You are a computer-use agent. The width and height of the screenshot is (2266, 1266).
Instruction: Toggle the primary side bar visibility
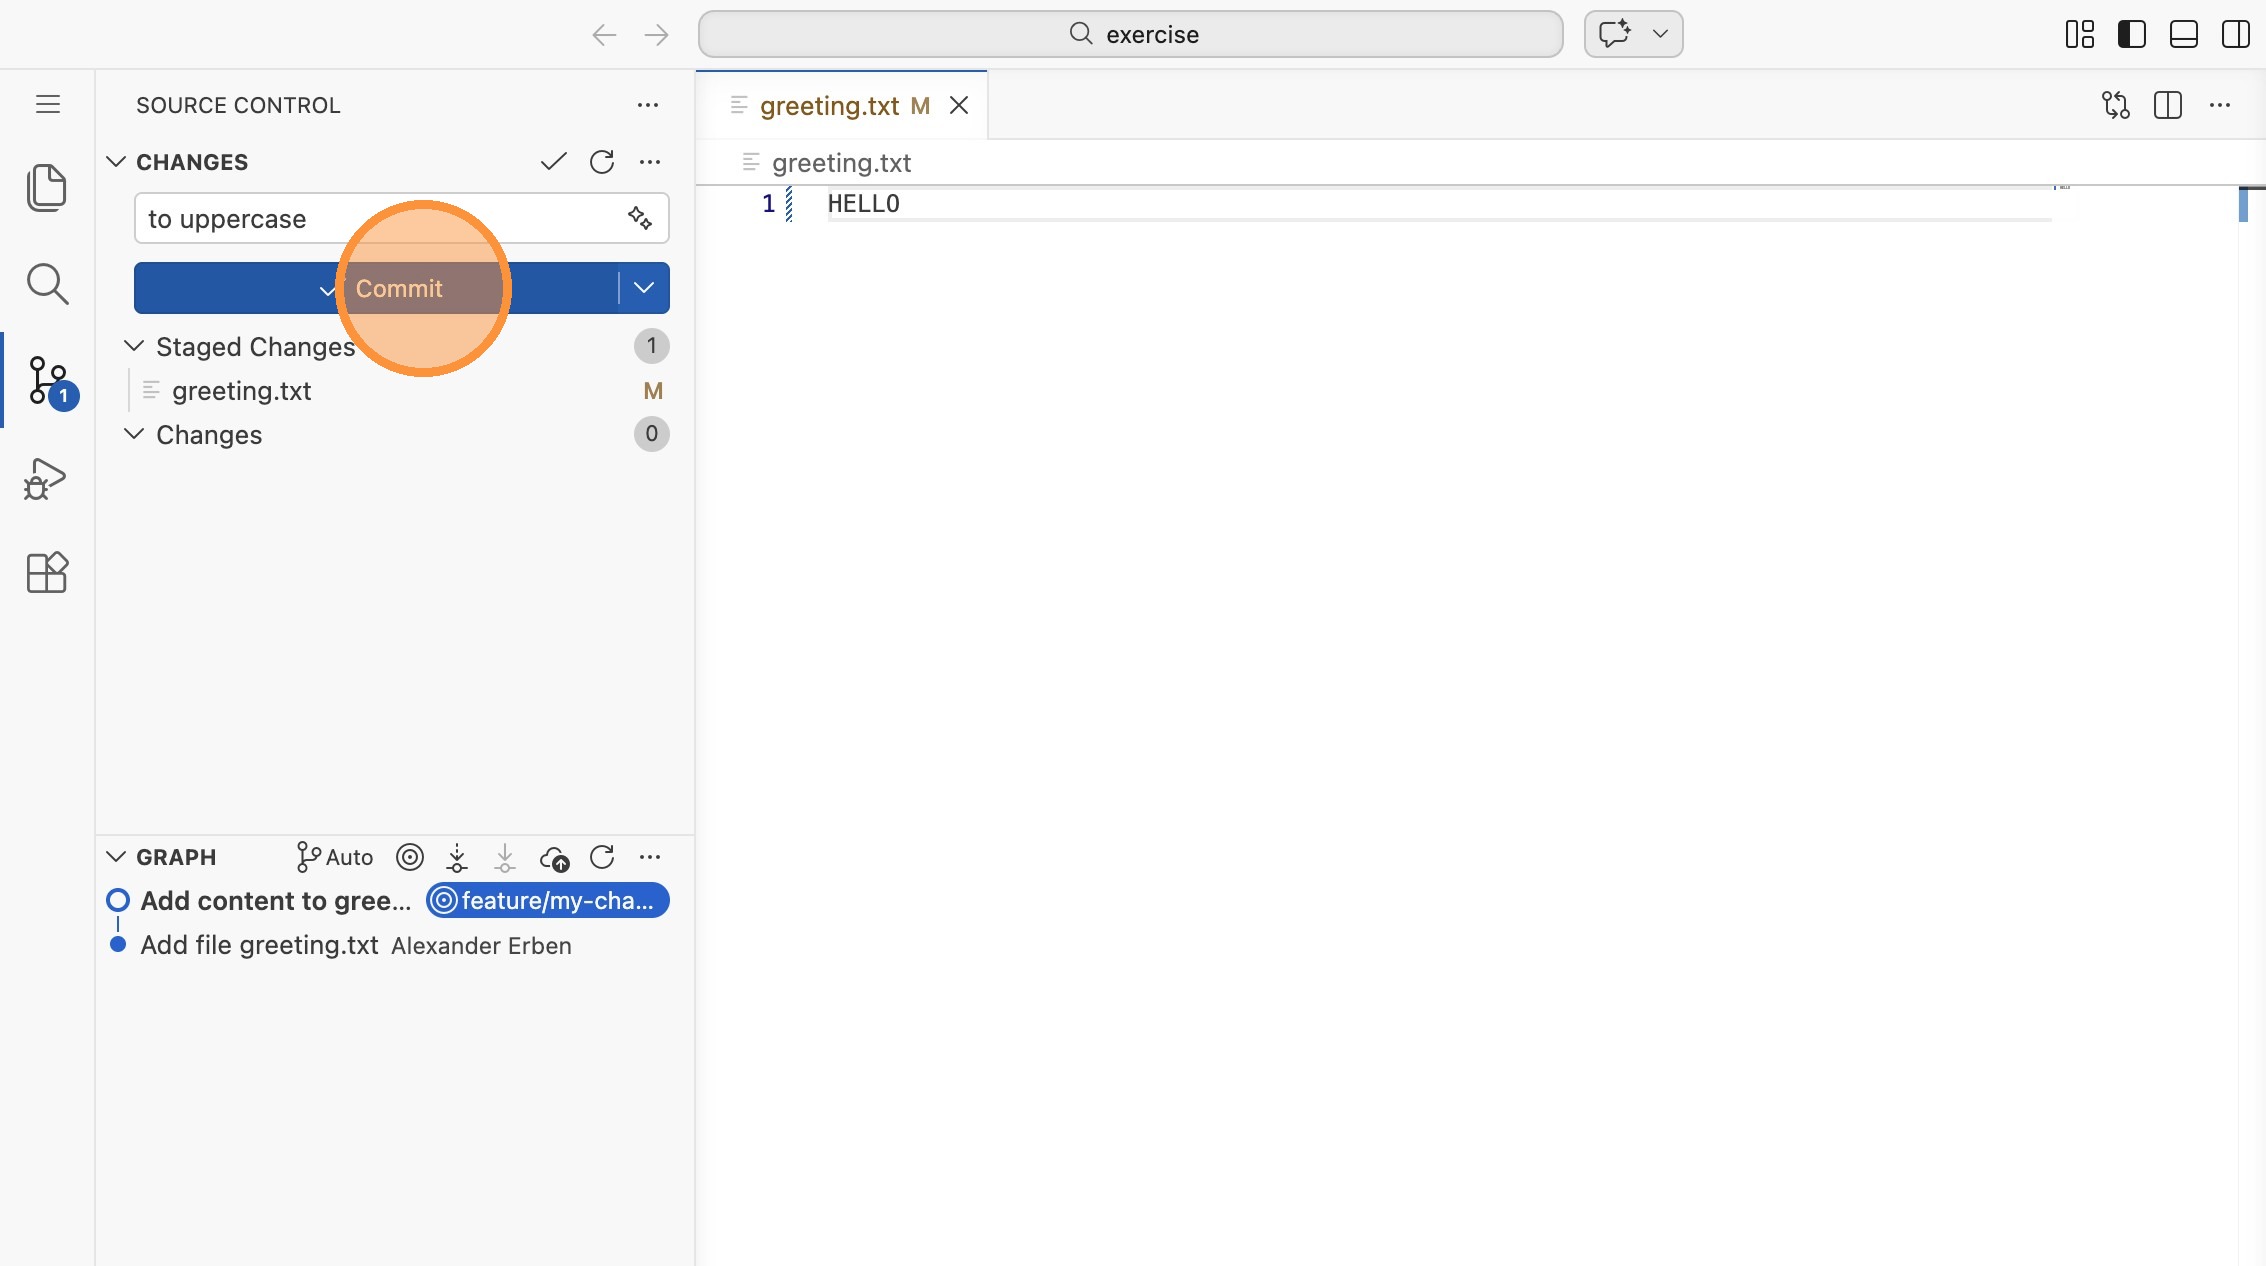2131,34
